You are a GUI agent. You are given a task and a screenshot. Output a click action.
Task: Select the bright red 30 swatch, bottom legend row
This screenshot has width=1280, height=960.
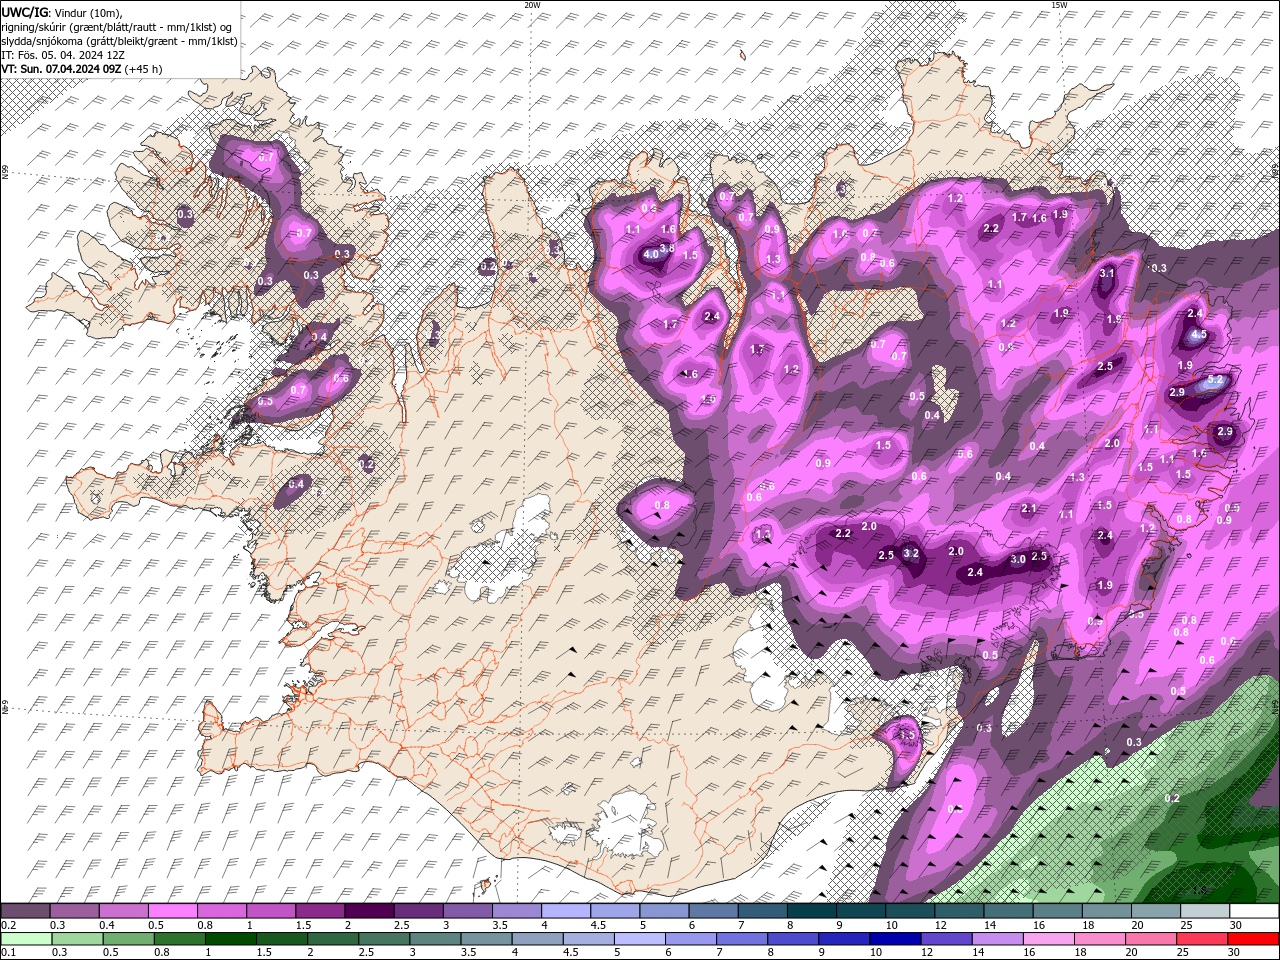1254,938
